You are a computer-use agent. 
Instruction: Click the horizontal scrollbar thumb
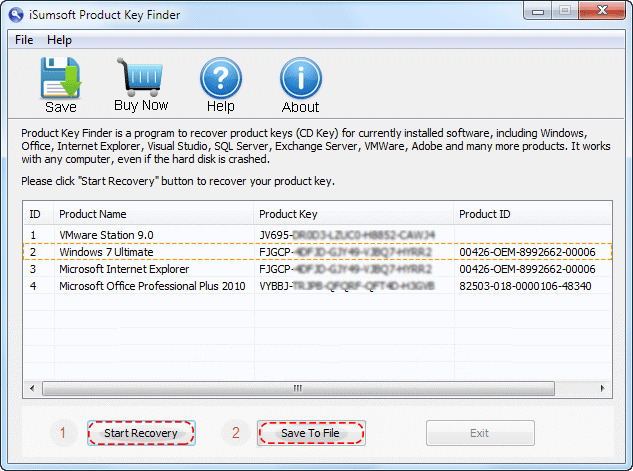[x=298, y=388]
